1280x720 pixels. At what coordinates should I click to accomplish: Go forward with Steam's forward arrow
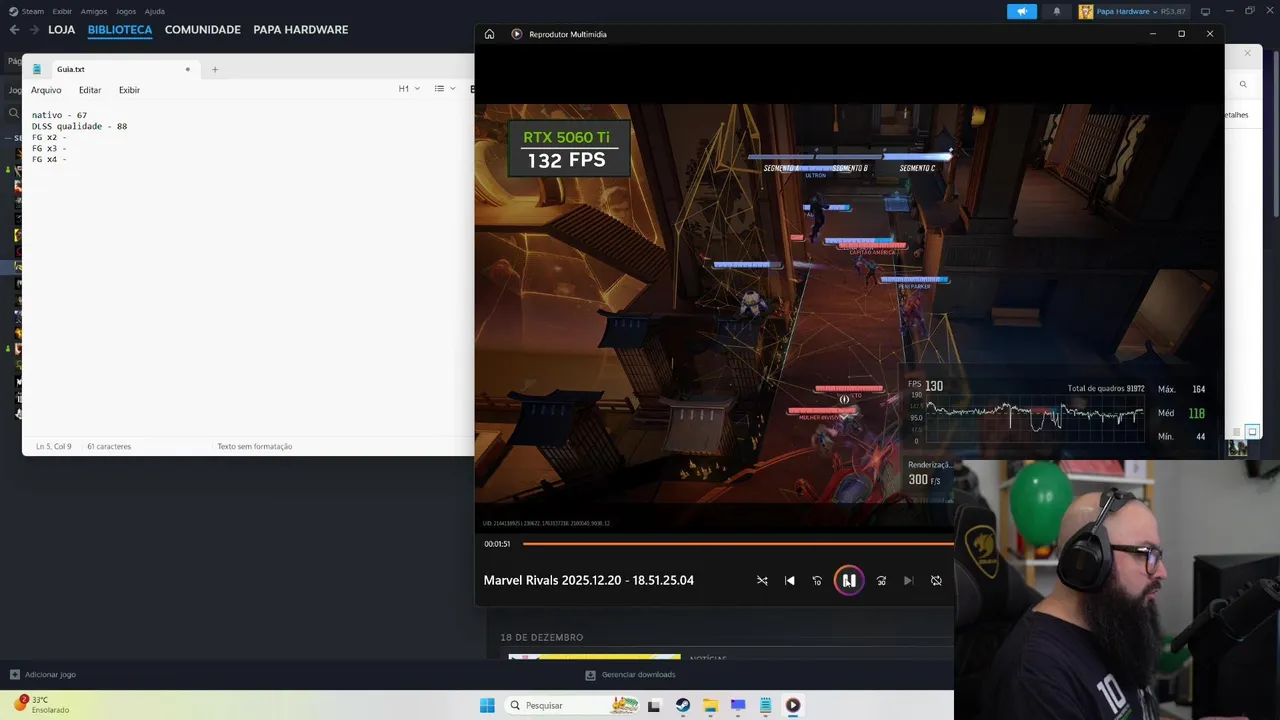[x=35, y=30]
